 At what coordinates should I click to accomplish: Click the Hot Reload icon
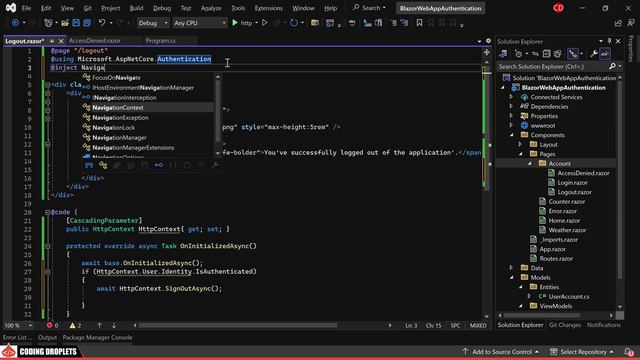click(x=293, y=23)
